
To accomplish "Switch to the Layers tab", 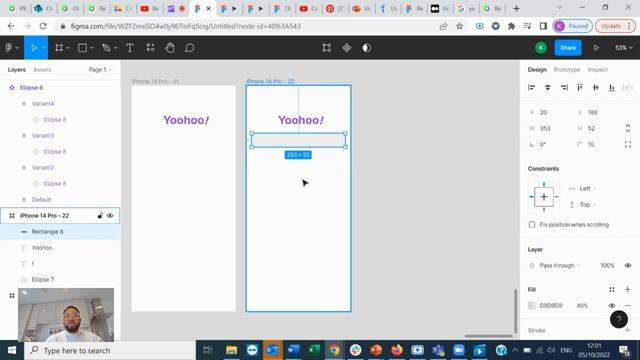I will (17, 70).
